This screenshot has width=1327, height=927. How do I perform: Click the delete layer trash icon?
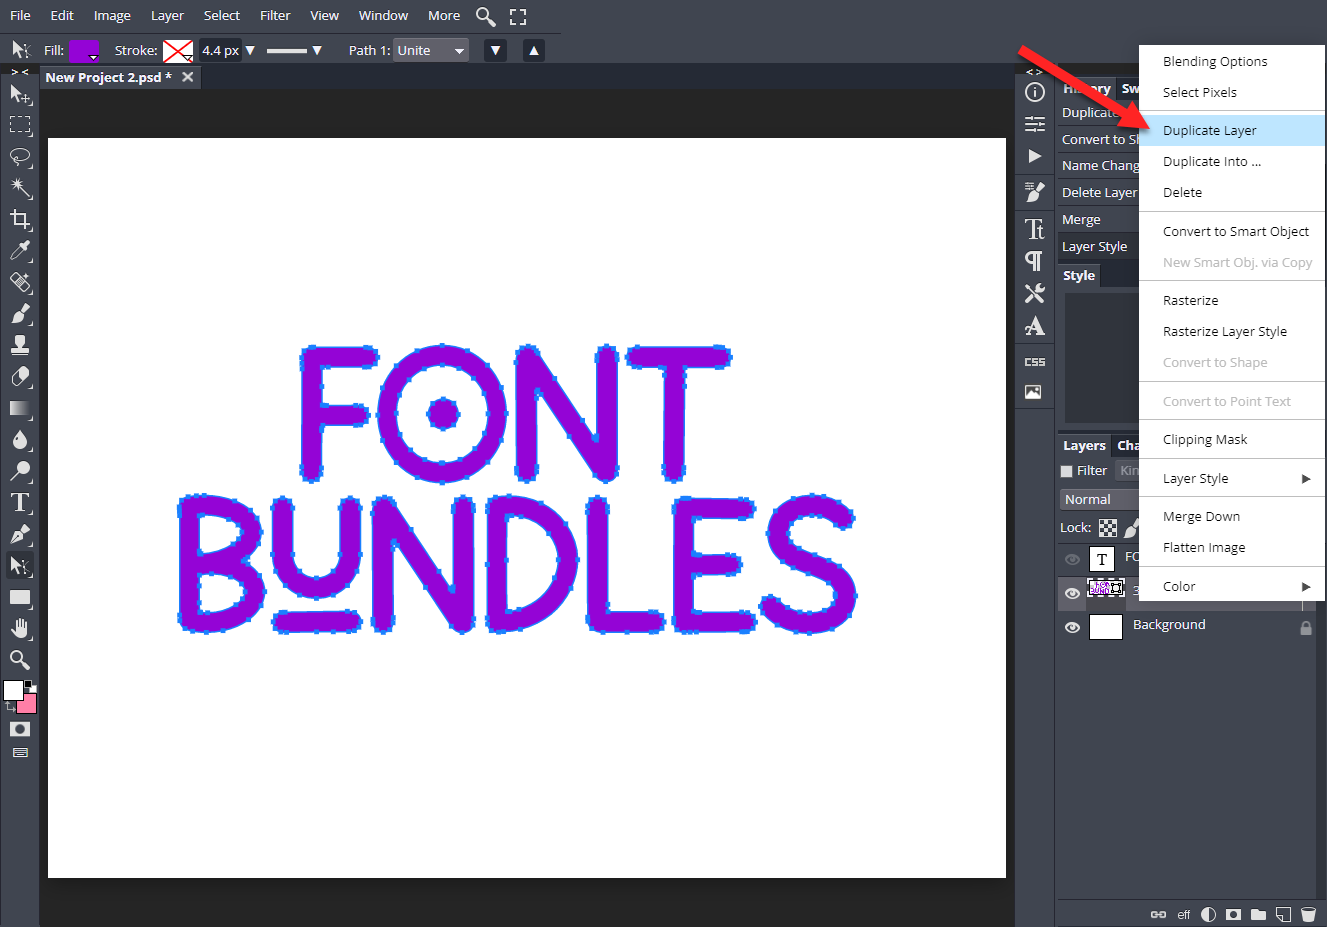click(1308, 914)
